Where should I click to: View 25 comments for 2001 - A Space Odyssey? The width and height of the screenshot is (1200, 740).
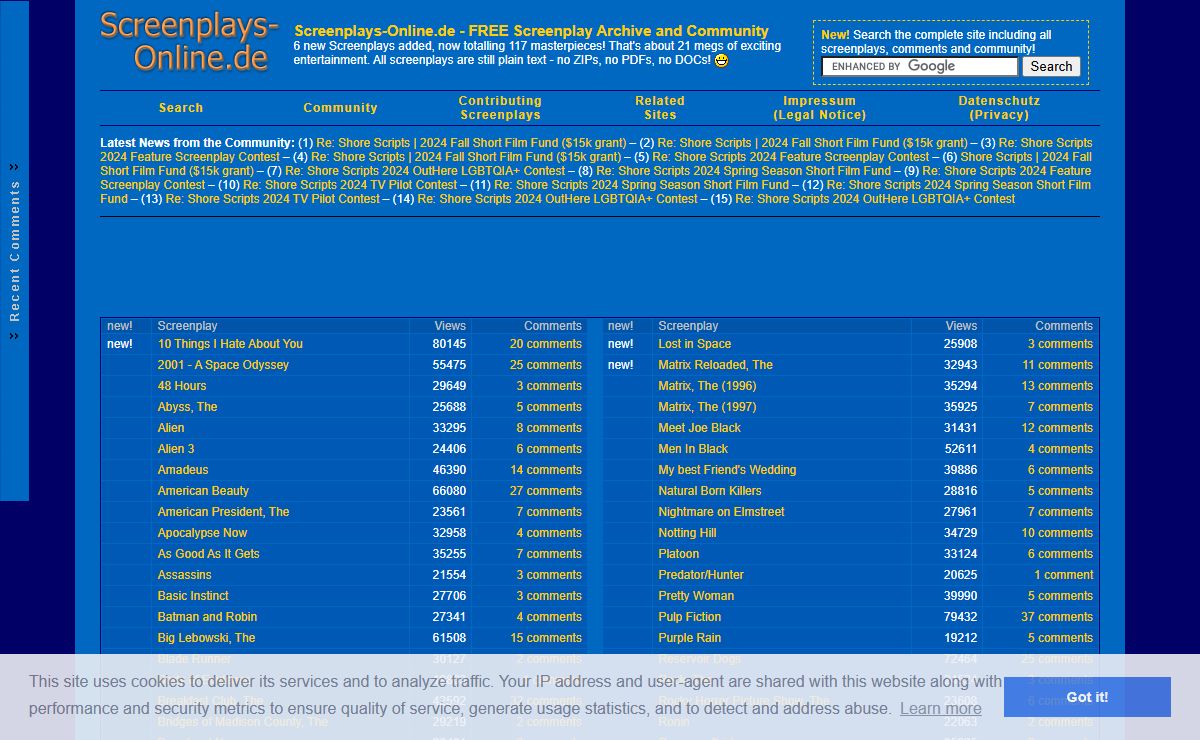point(545,365)
